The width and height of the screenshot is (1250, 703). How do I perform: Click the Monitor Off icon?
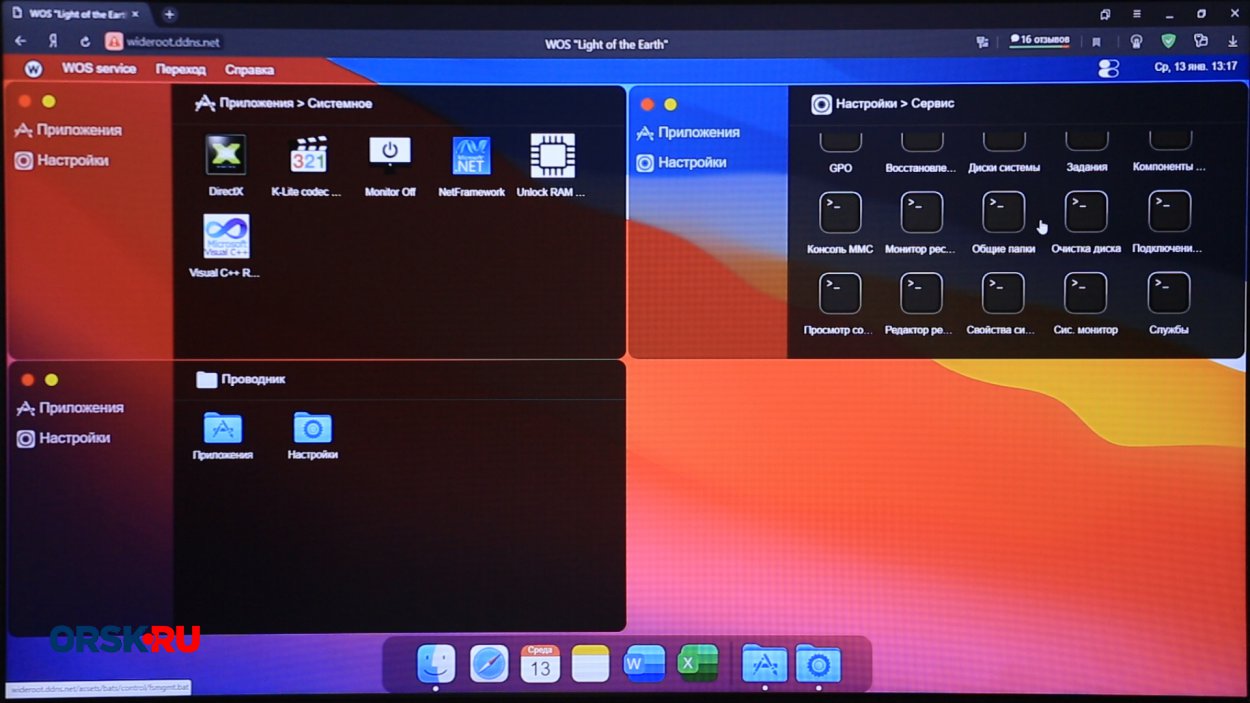pyautogui.click(x=390, y=156)
